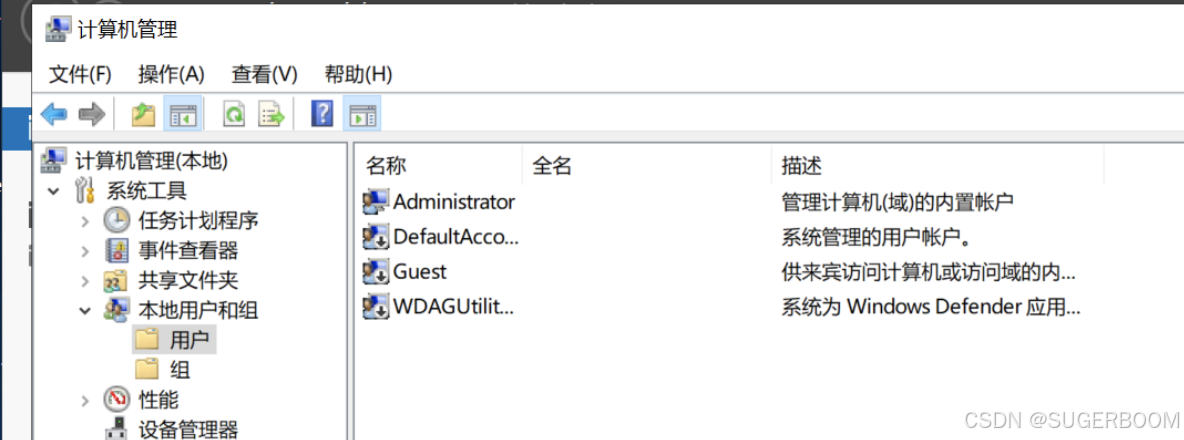Select 计算机管理(本地) tree label
The image size is (1184, 440).
151,160
